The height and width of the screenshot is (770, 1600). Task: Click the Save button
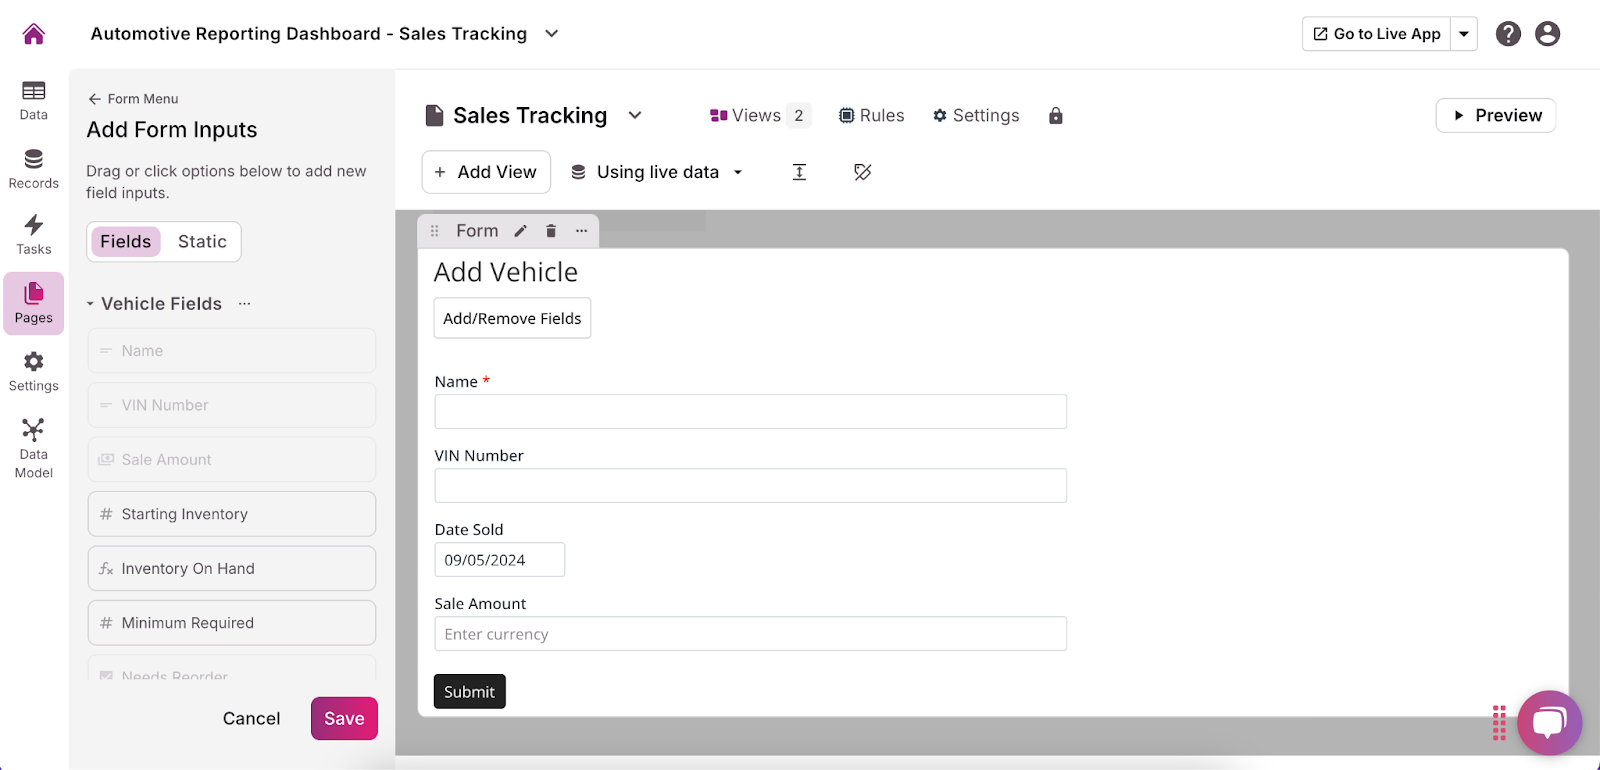click(344, 718)
